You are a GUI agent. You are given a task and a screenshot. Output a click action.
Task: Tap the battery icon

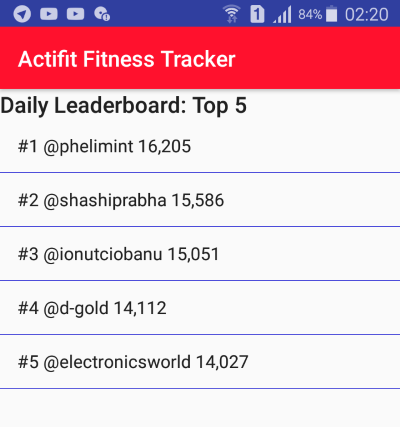tap(331, 14)
